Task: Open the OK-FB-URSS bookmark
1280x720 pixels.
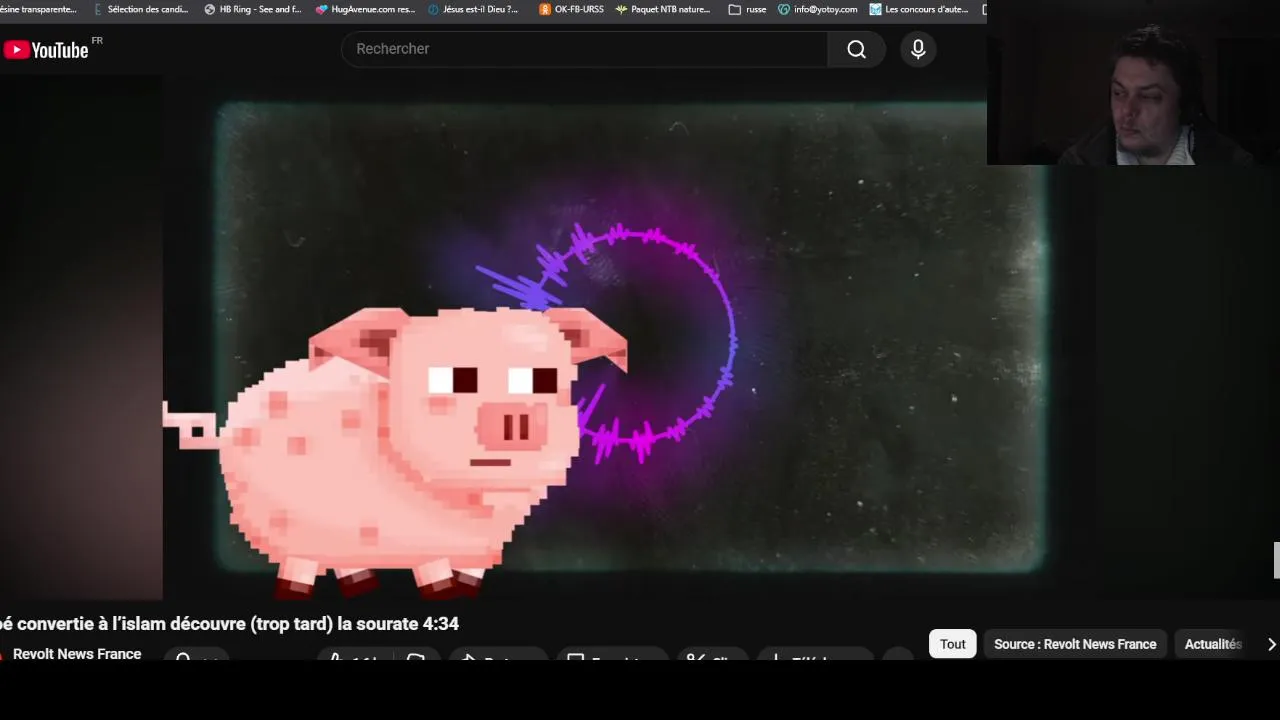Action: pos(571,9)
